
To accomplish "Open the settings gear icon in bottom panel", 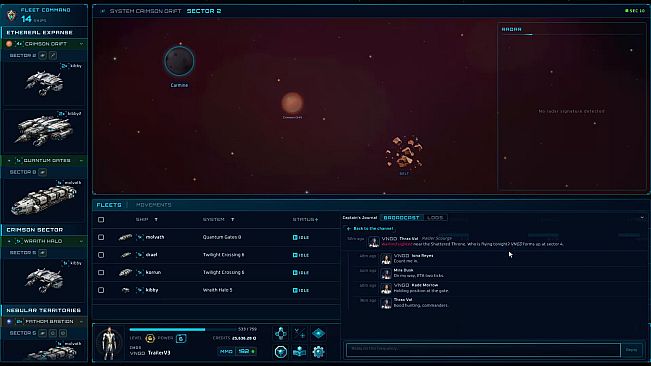I will click(x=318, y=352).
